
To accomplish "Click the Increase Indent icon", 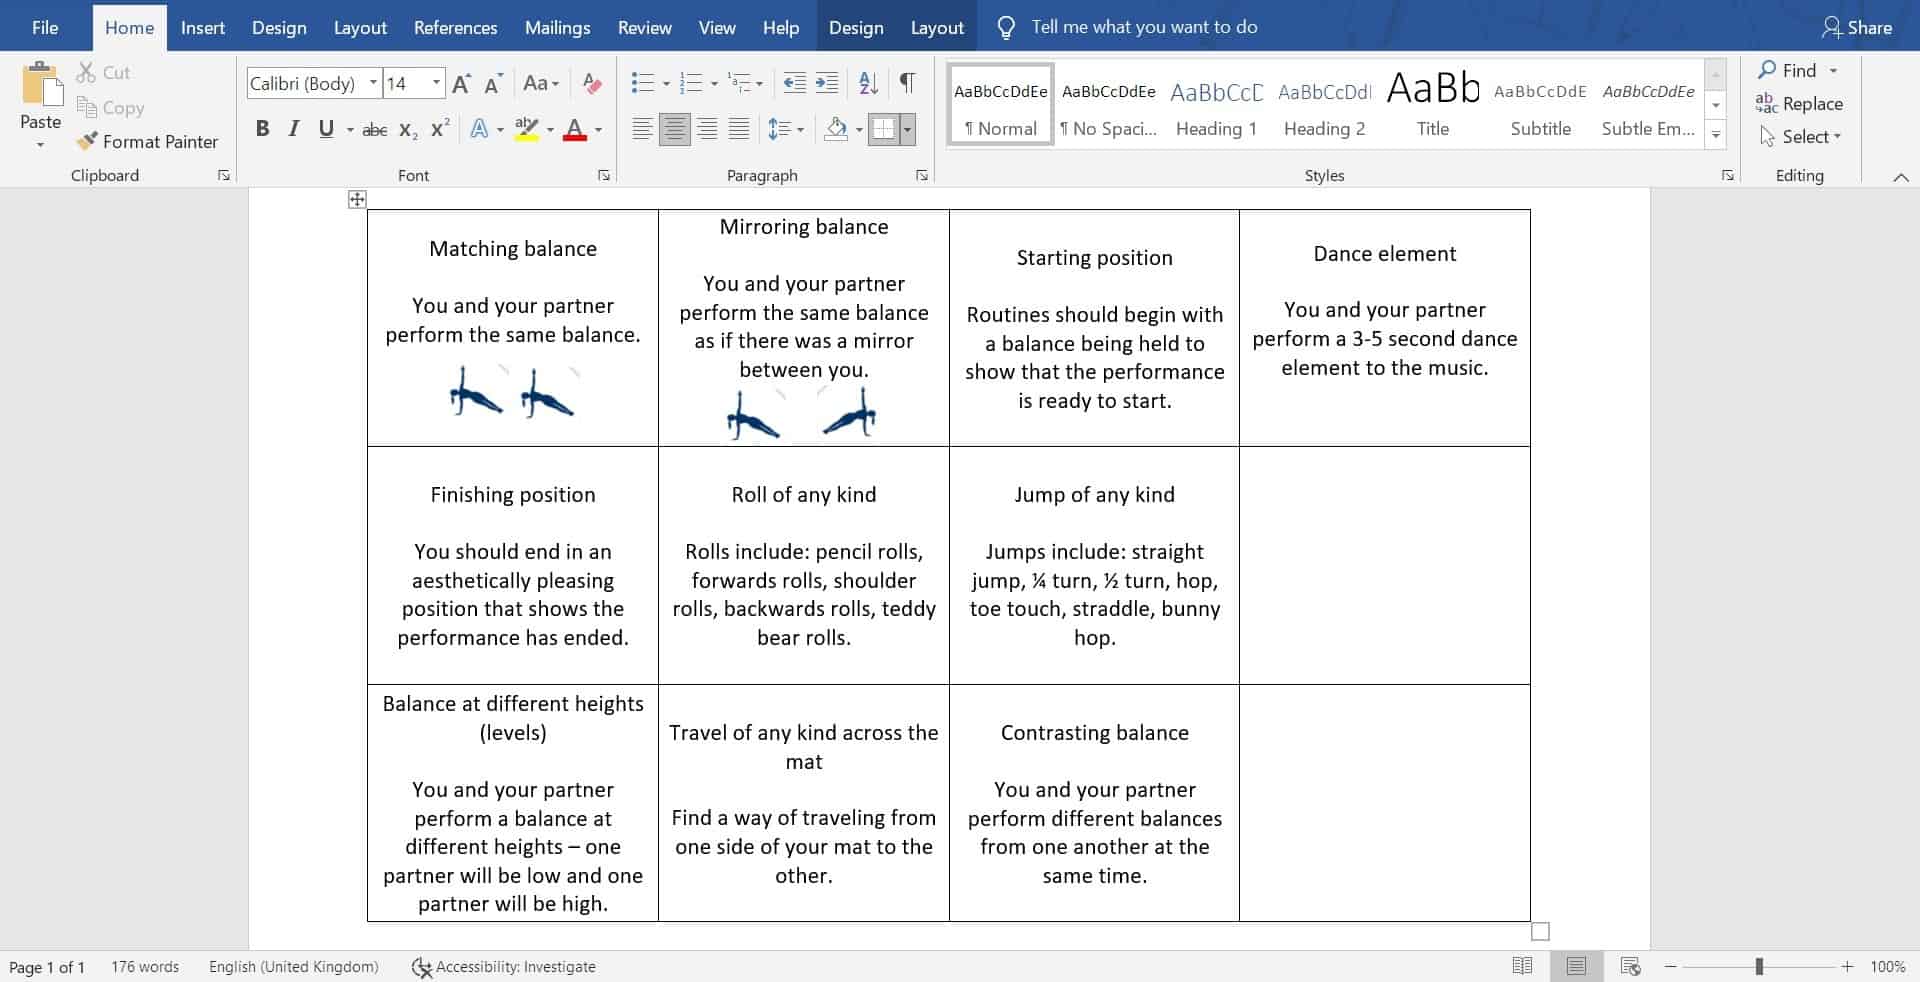I will (827, 83).
